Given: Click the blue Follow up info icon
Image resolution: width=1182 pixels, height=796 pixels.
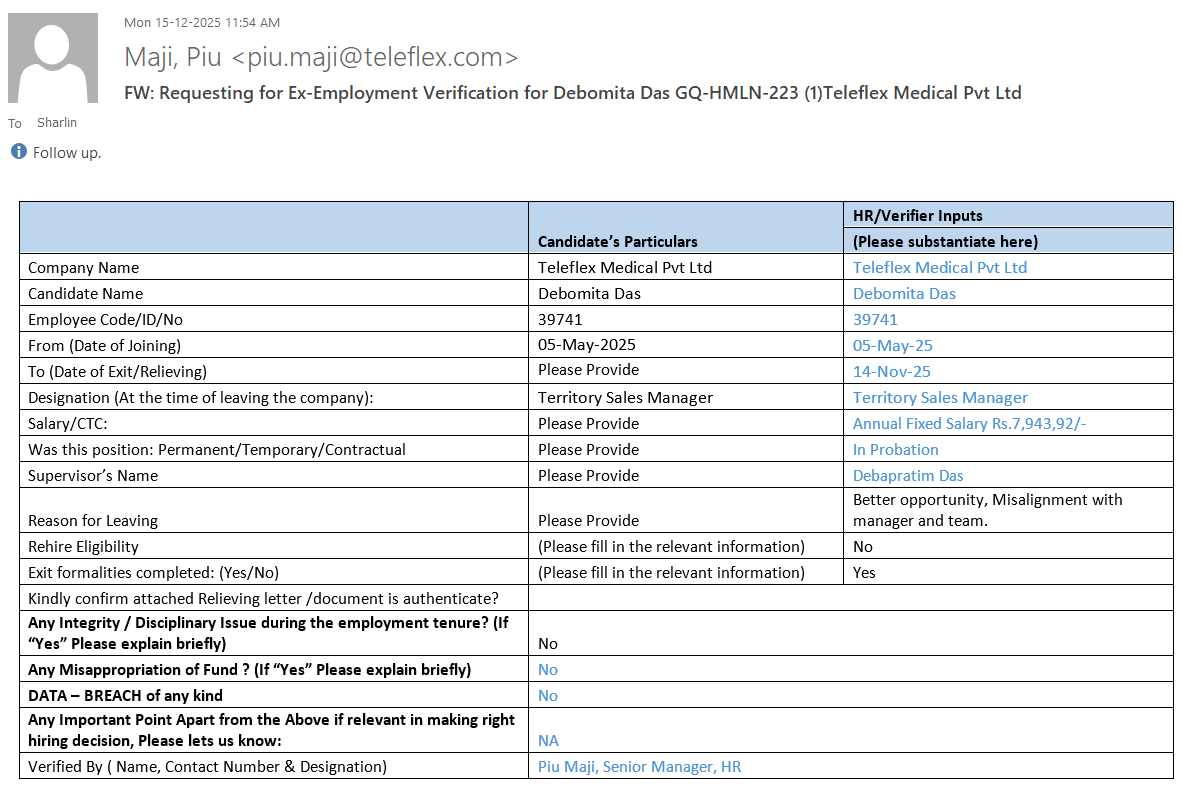Looking at the screenshot, I should pyautogui.click(x=18, y=152).
